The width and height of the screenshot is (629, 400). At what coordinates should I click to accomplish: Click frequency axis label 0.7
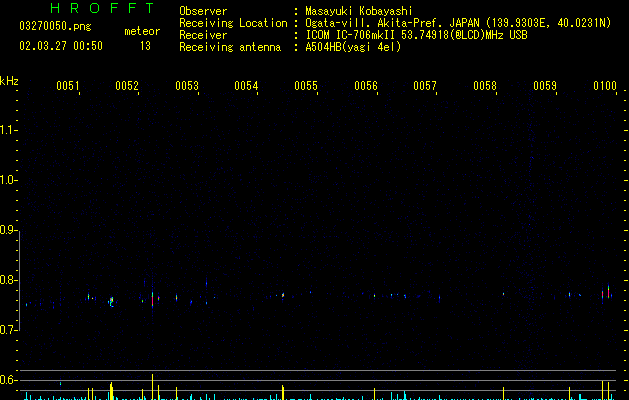point(8,330)
